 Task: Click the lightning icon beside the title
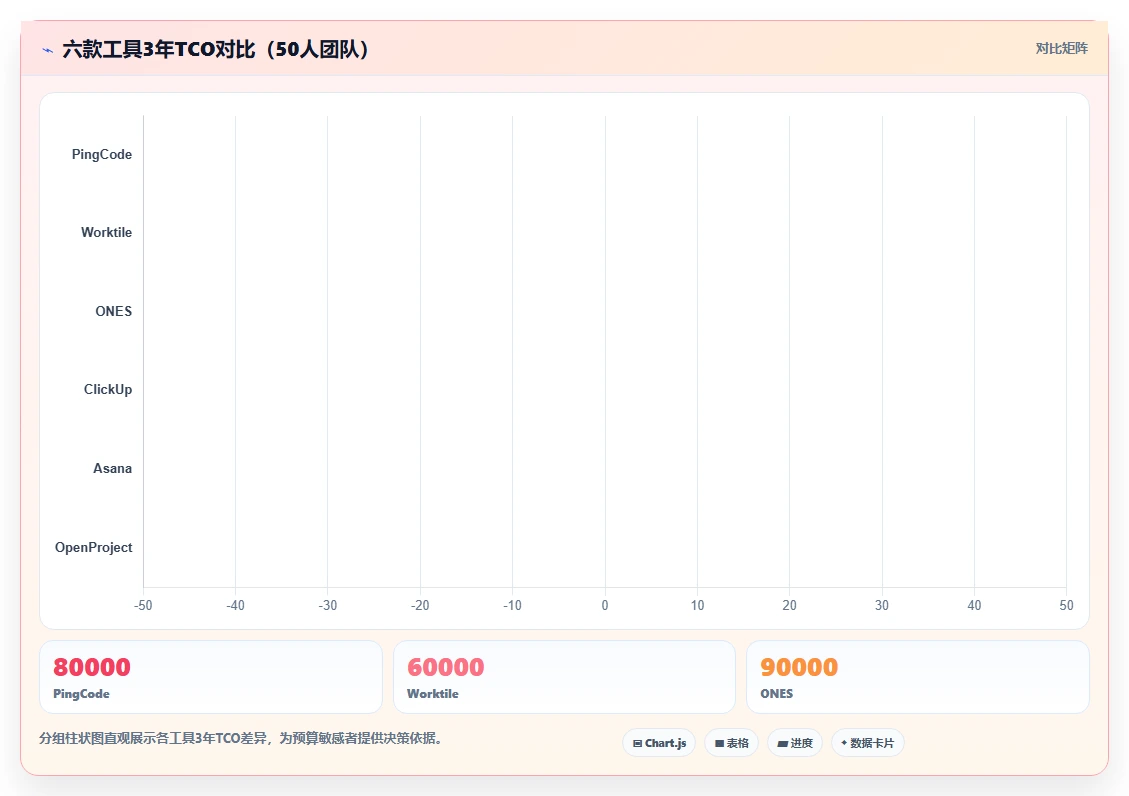pyautogui.click(x=48, y=50)
